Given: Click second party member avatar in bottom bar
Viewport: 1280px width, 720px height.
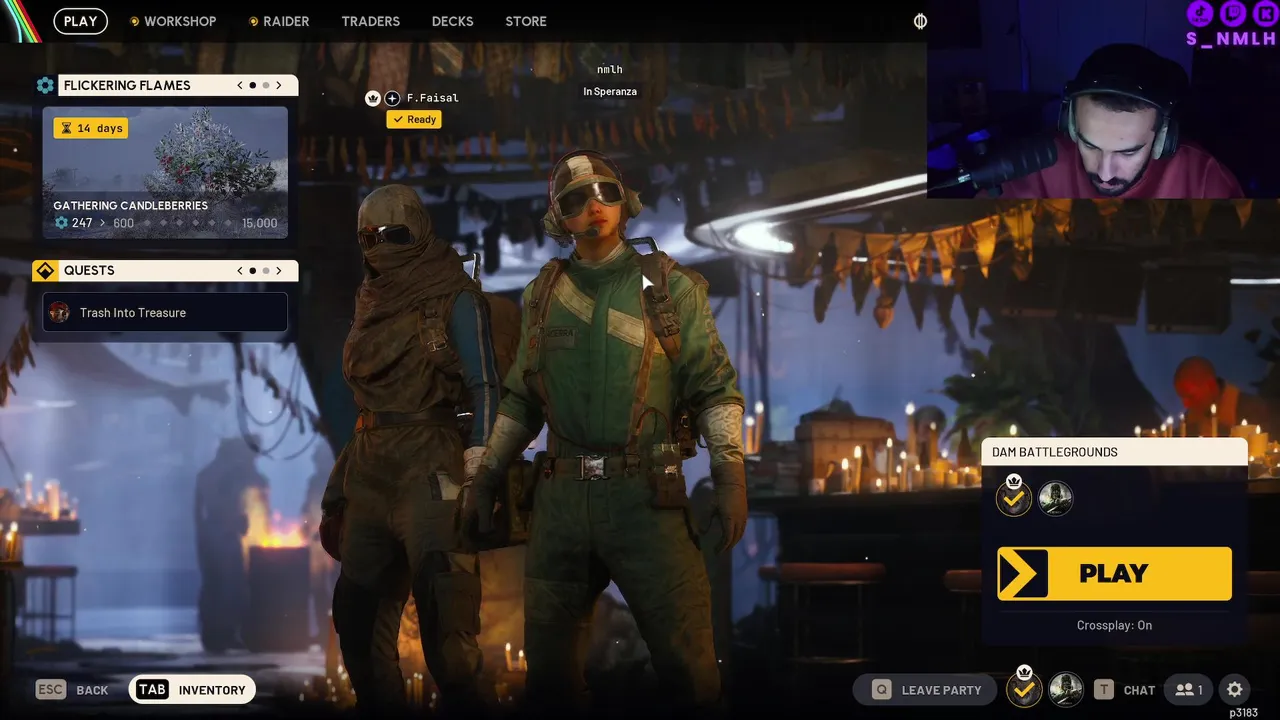Looking at the screenshot, I should pos(1066,689).
